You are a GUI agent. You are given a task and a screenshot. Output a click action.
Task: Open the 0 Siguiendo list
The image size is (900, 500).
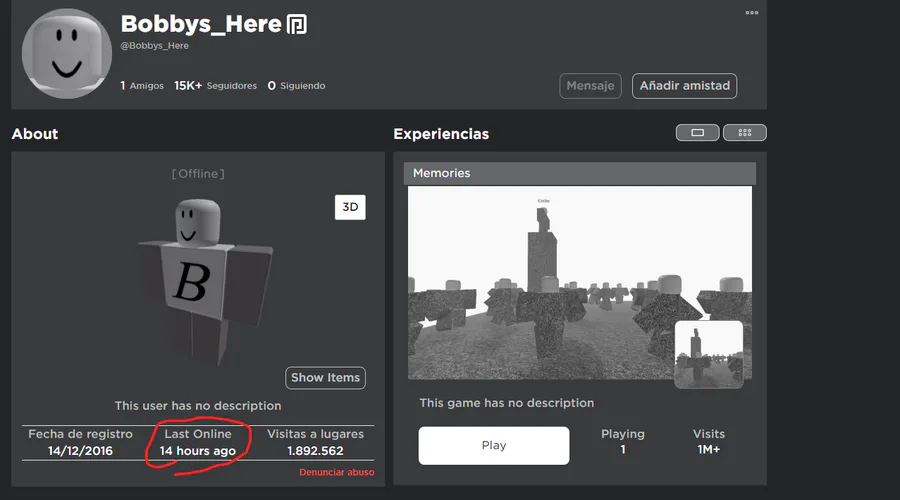coord(296,86)
